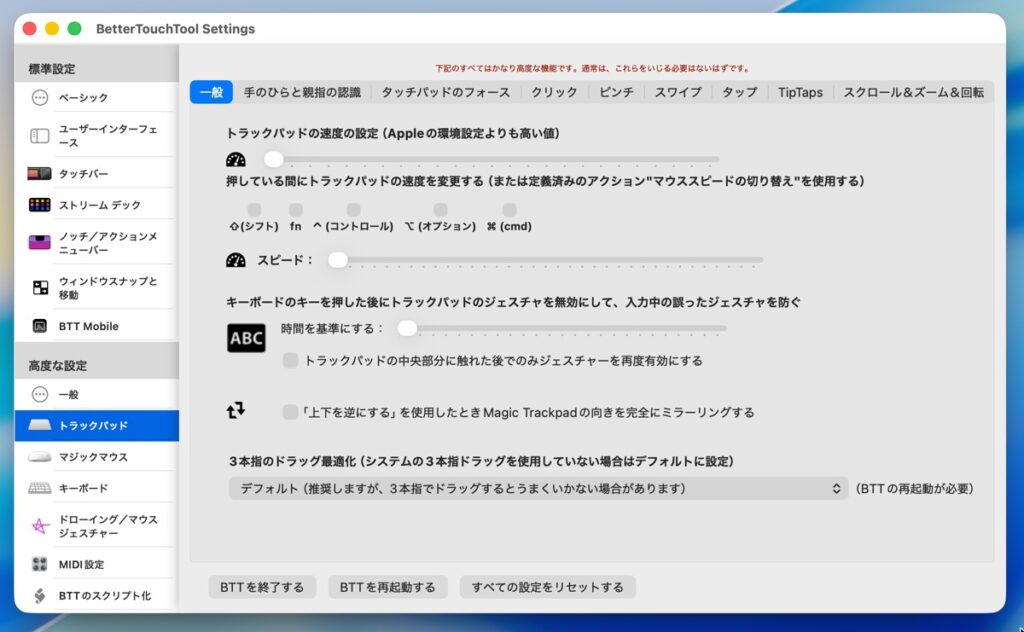Open the タッチバー settings icon
The image size is (1024, 632).
pyautogui.click(x=40, y=173)
